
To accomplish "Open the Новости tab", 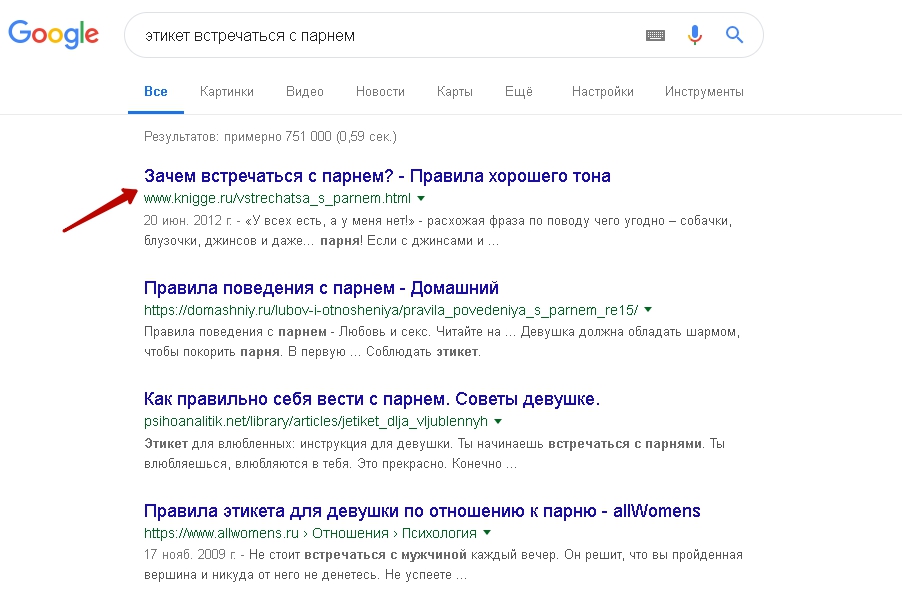I will pyautogui.click(x=380, y=91).
